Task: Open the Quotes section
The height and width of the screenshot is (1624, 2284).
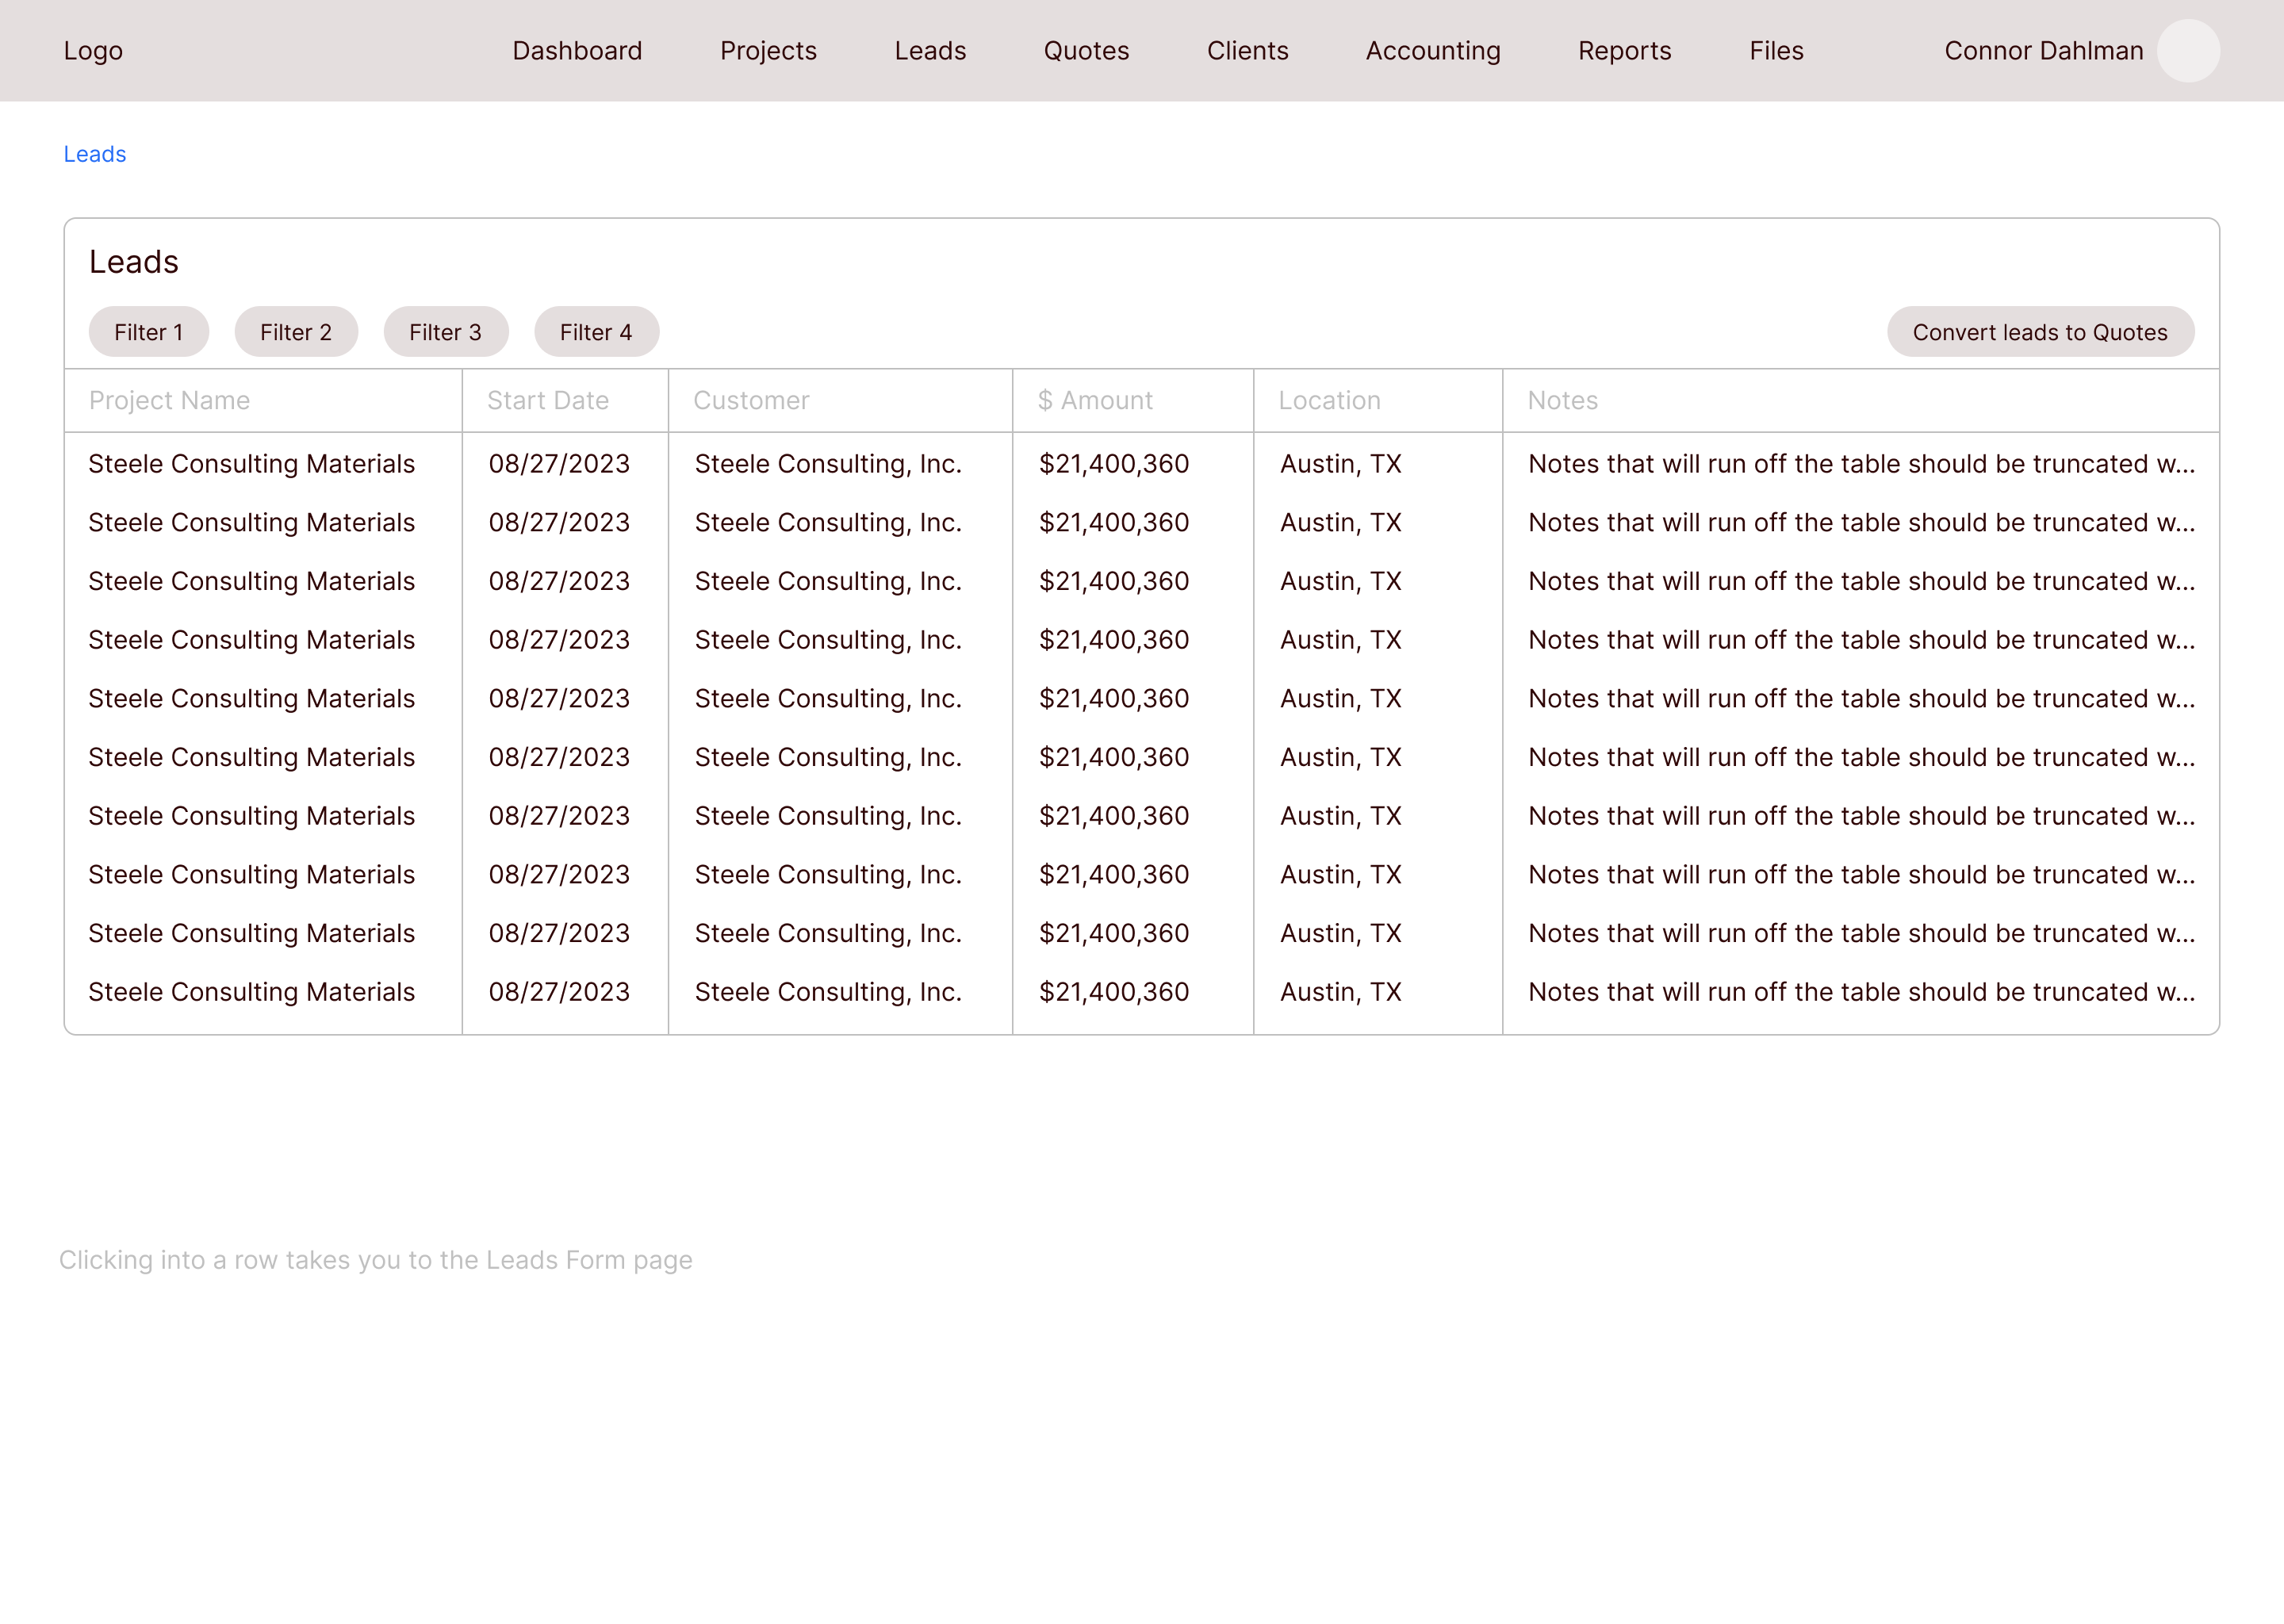Action: 1086,51
